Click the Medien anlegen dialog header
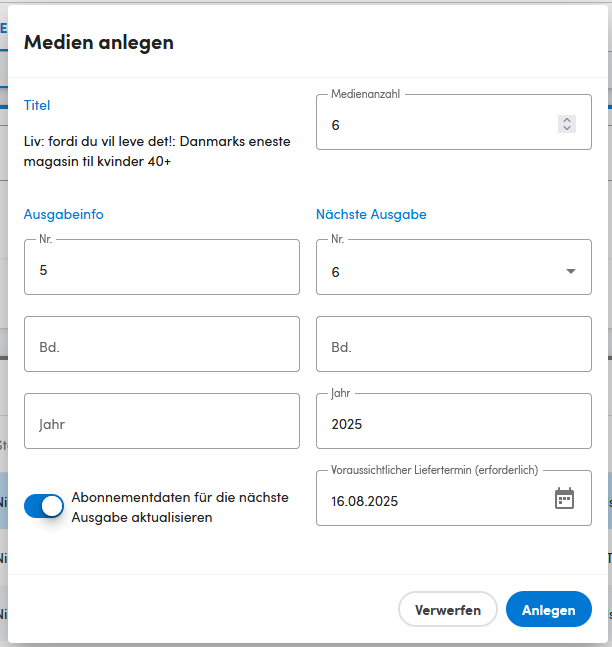 point(99,42)
